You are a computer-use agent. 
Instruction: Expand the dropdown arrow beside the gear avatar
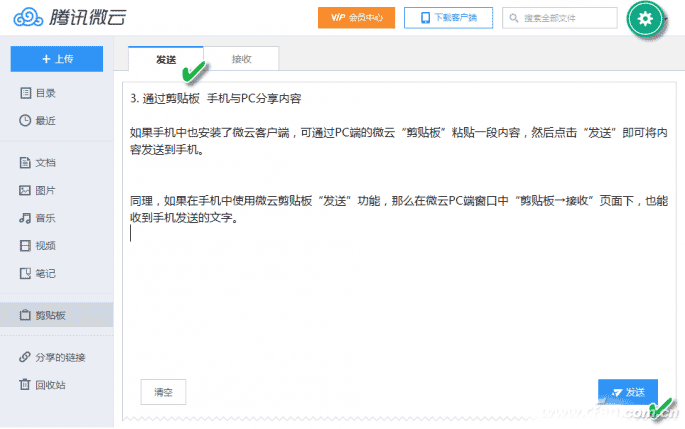point(666,19)
